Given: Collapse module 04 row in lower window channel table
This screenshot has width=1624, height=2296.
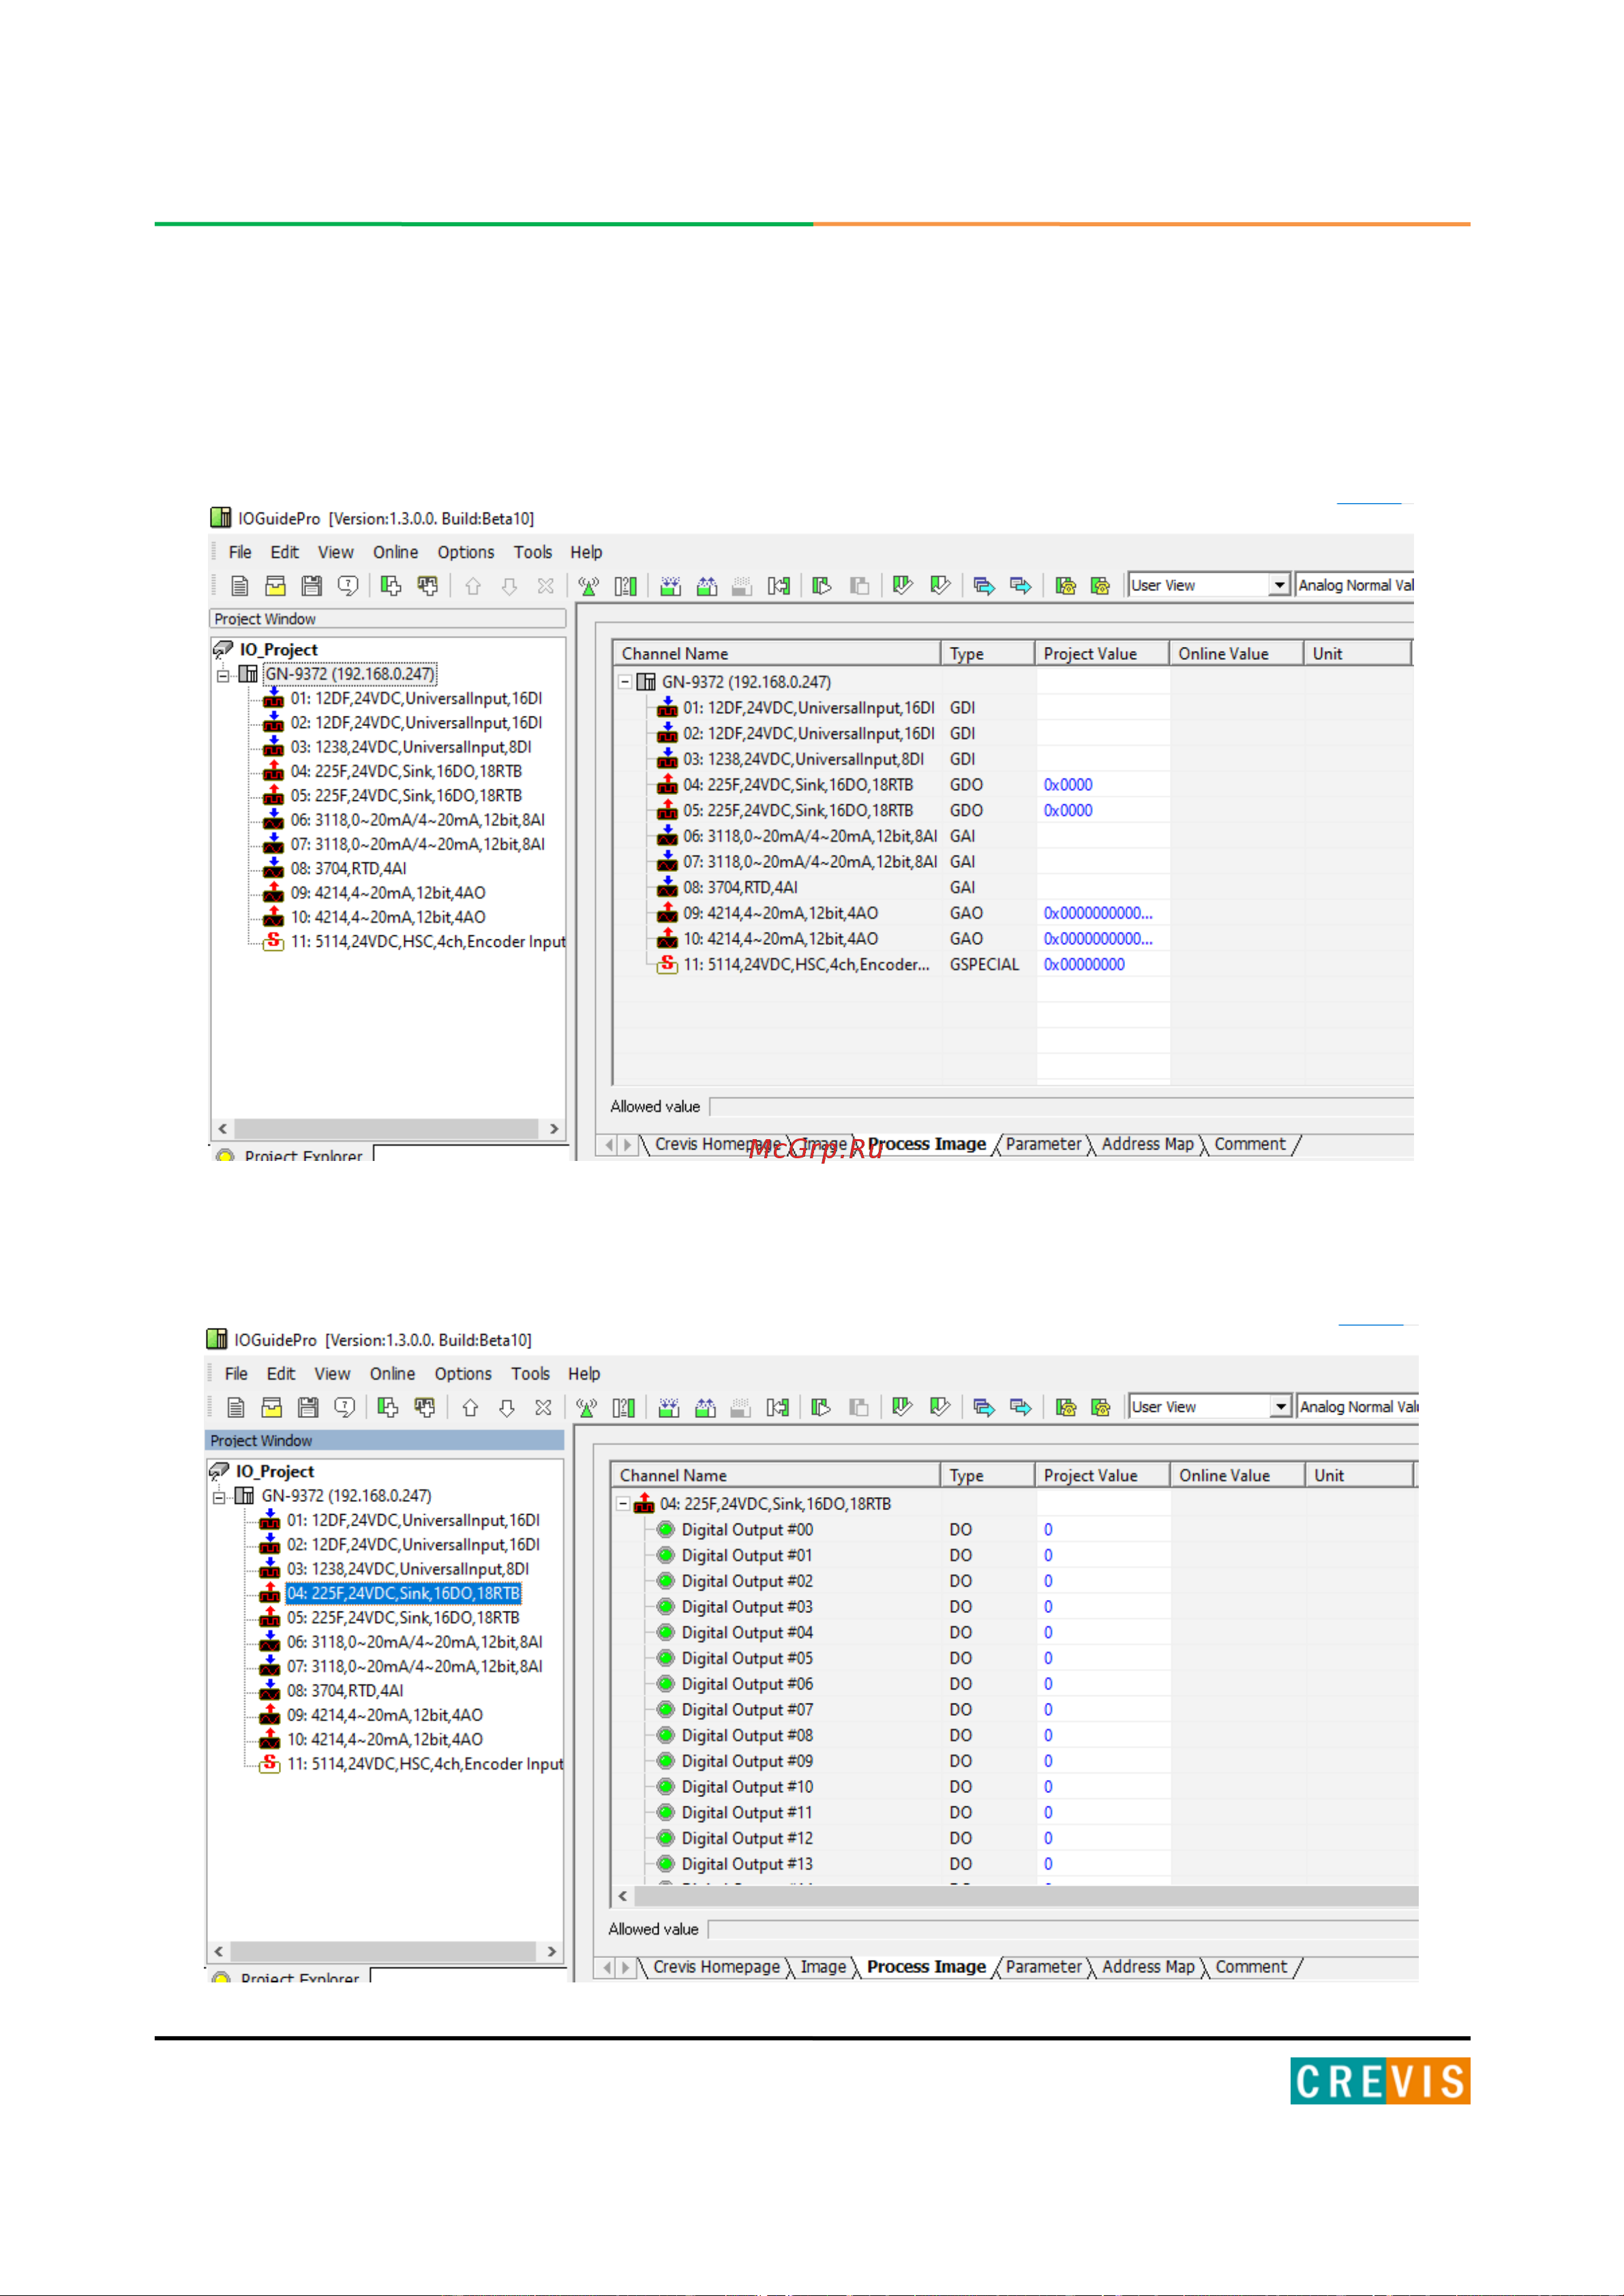Looking at the screenshot, I should [623, 1504].
